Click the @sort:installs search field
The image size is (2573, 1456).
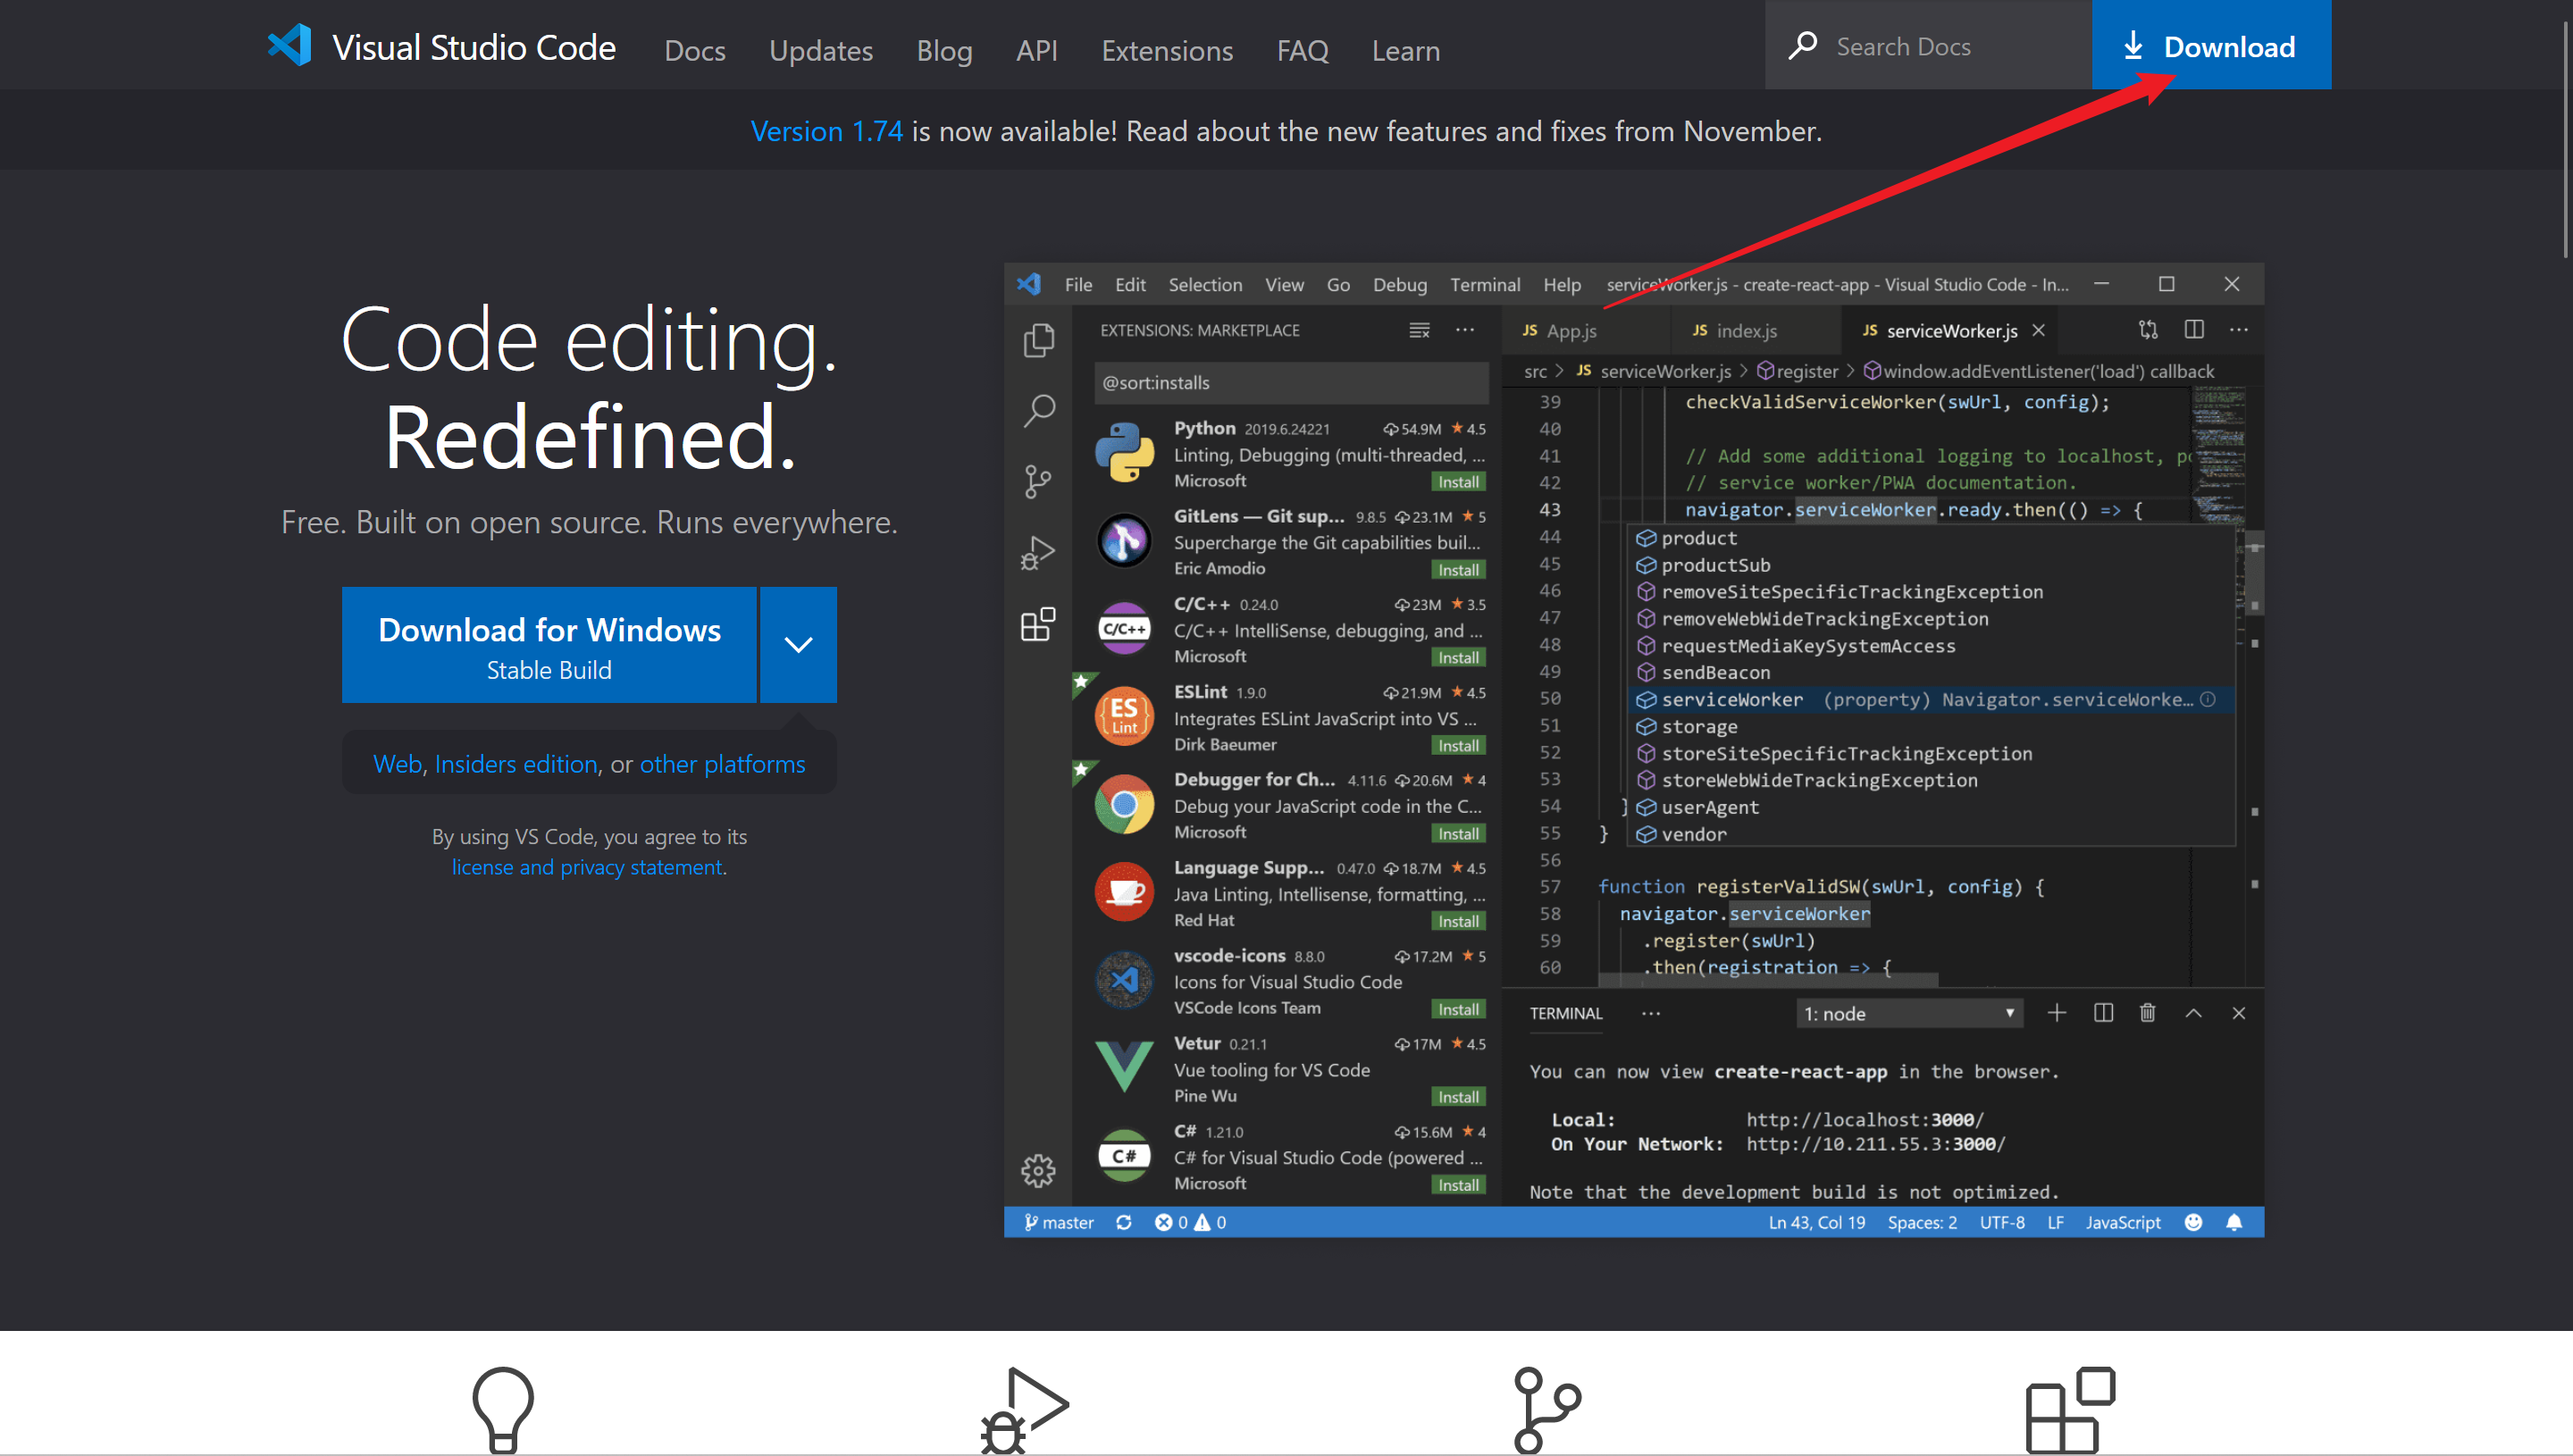1291,383
